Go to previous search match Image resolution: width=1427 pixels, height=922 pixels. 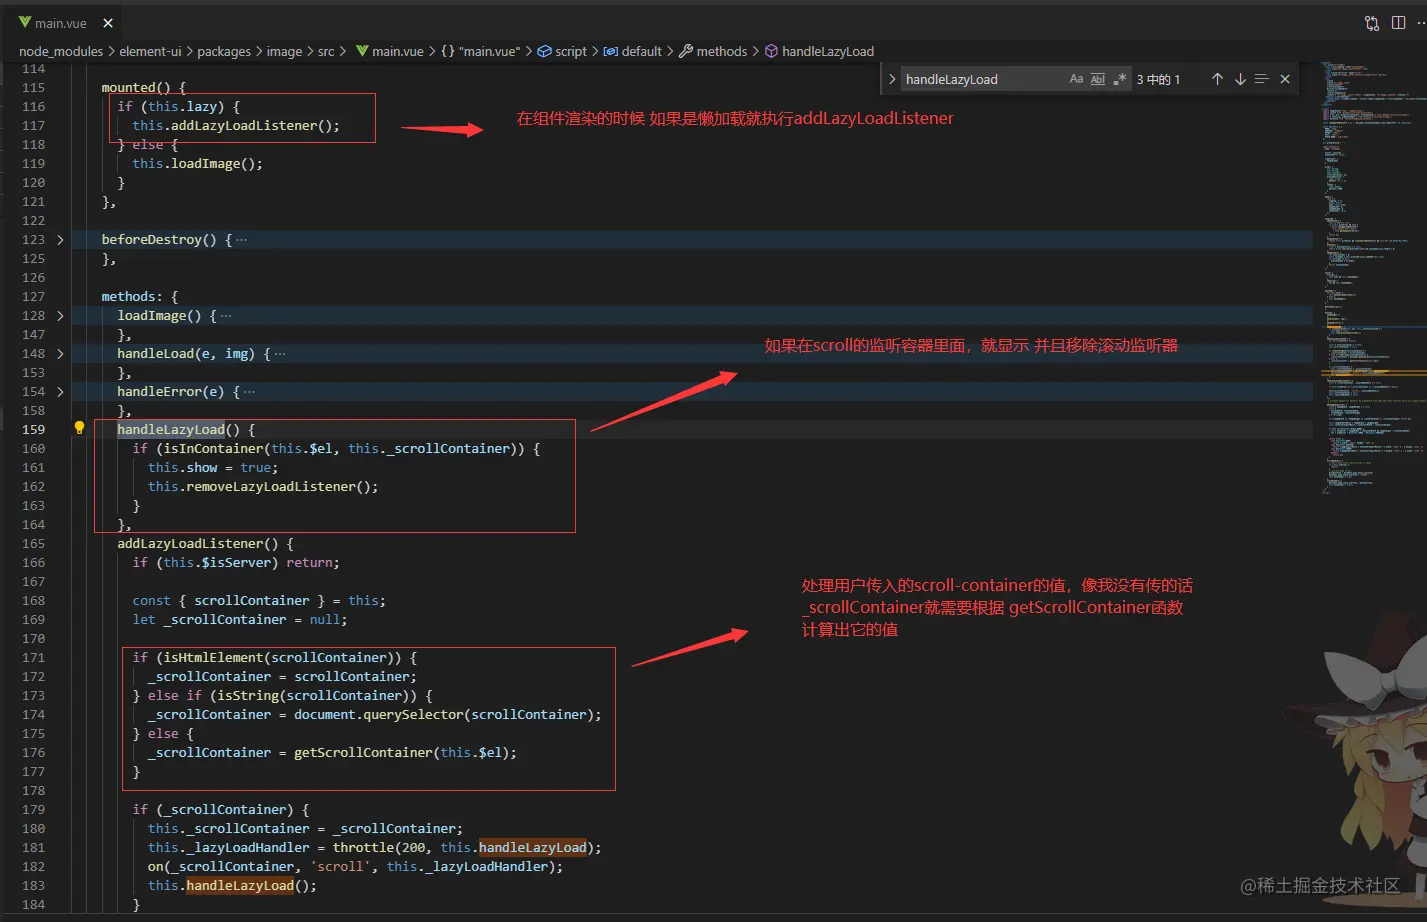pyautogui.click(x=1217, y=79)
